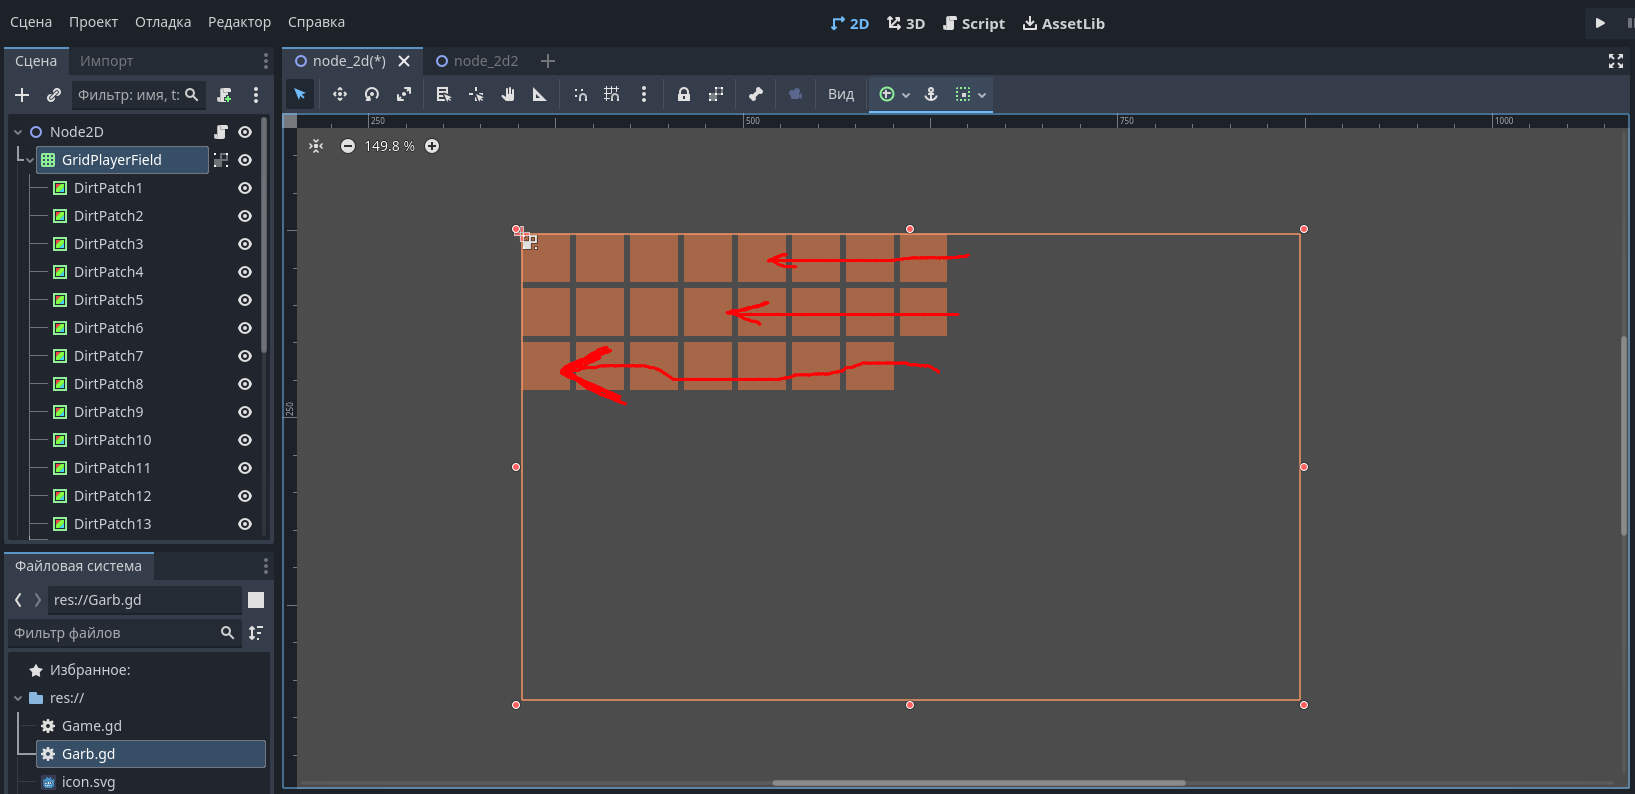Attach a new script to selected node
1635x794 pixels.
tap(224, 95)
